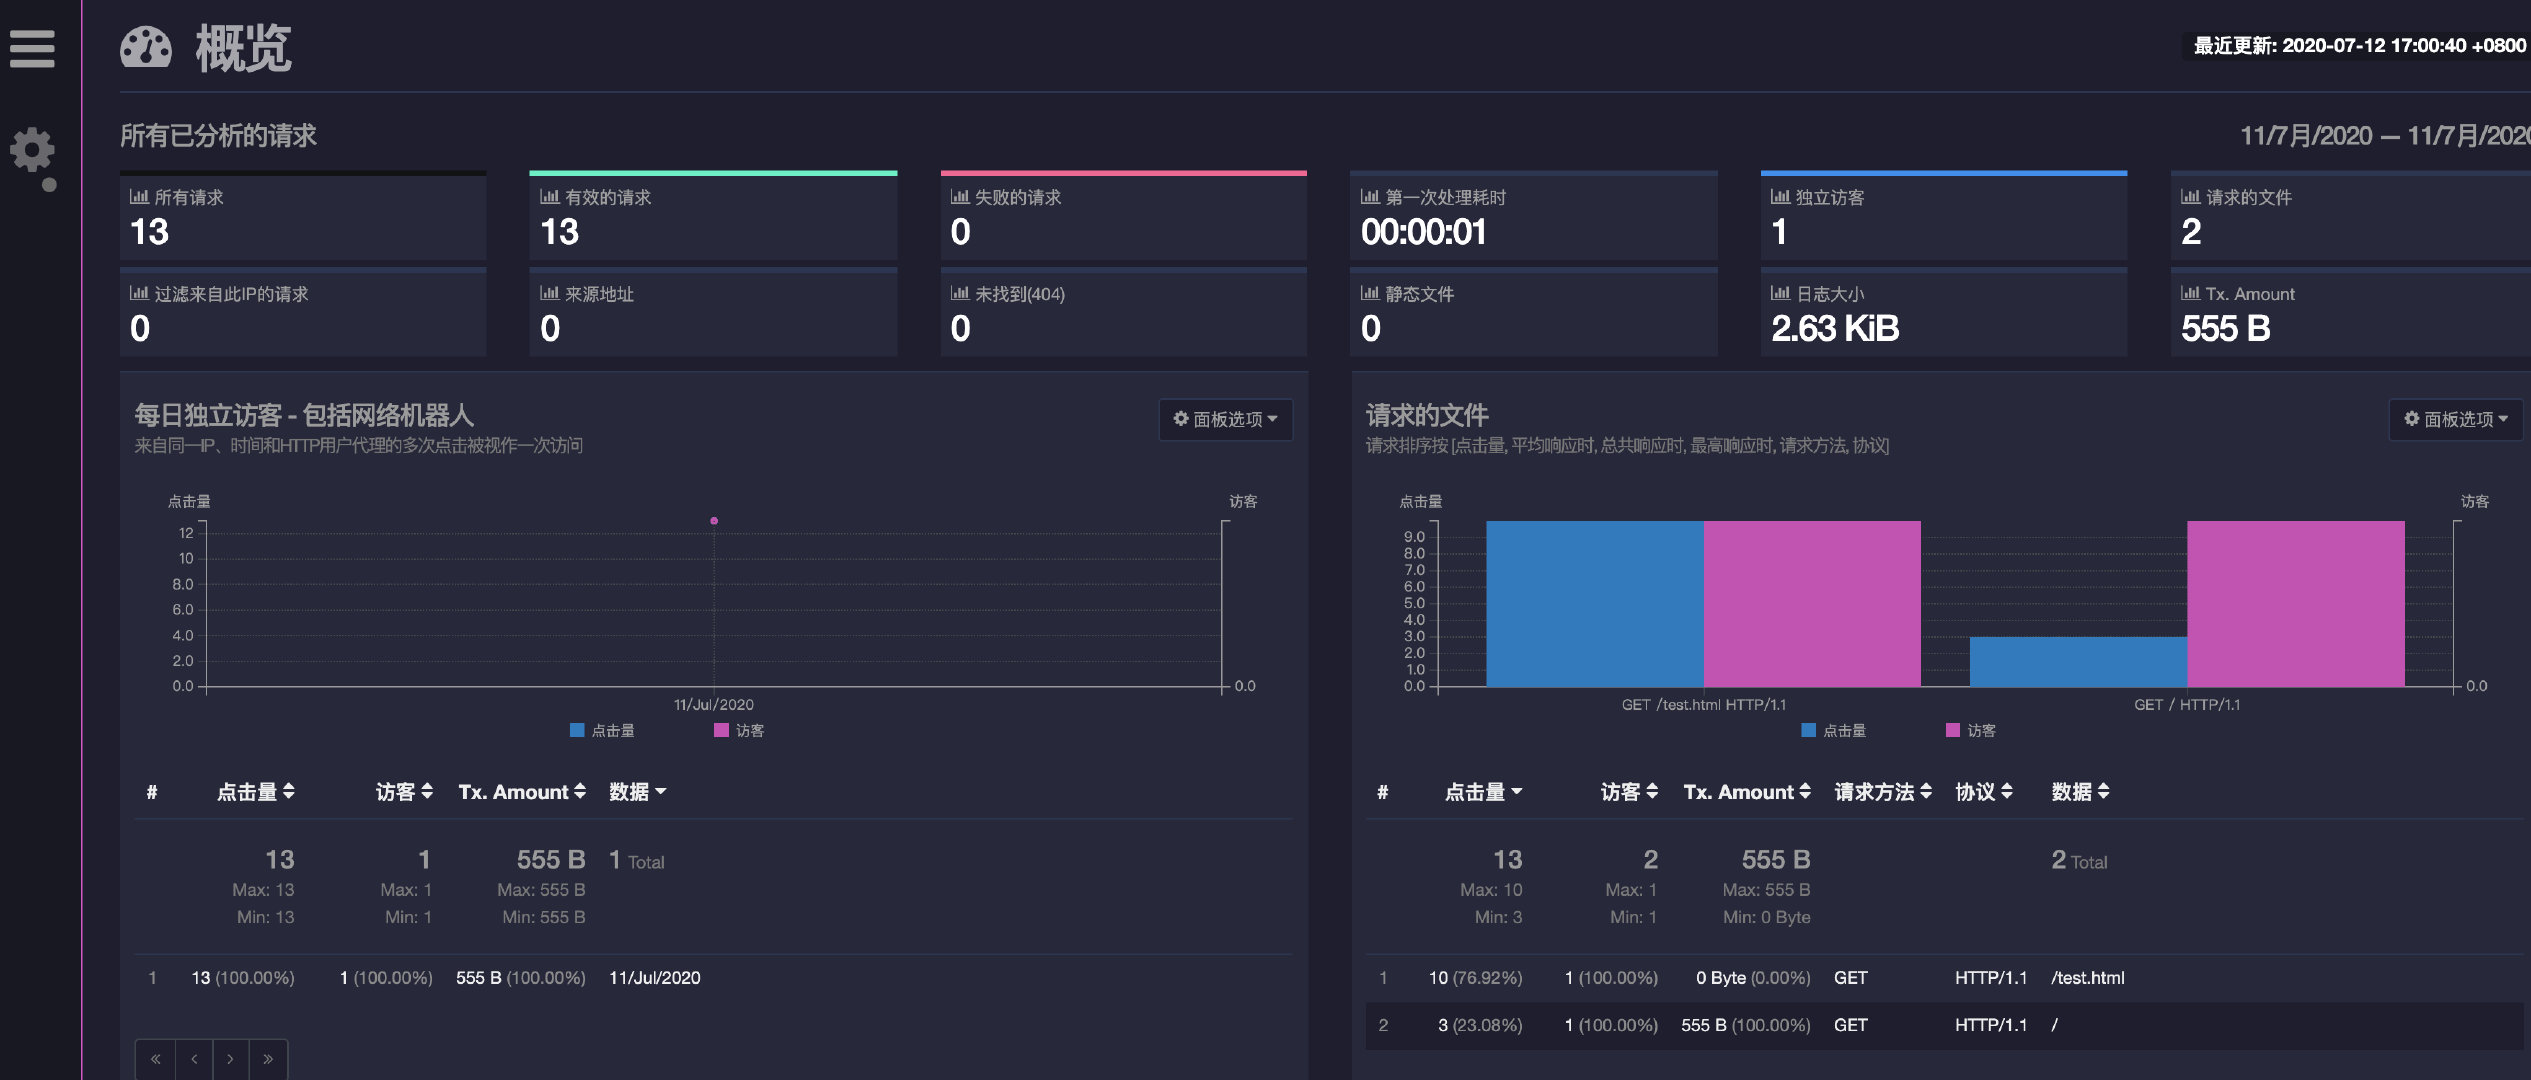Toggle 访客 legend swatch in requested files chart
The height and width of the screenshot is (1080, 2531).
coord(1952,731)
